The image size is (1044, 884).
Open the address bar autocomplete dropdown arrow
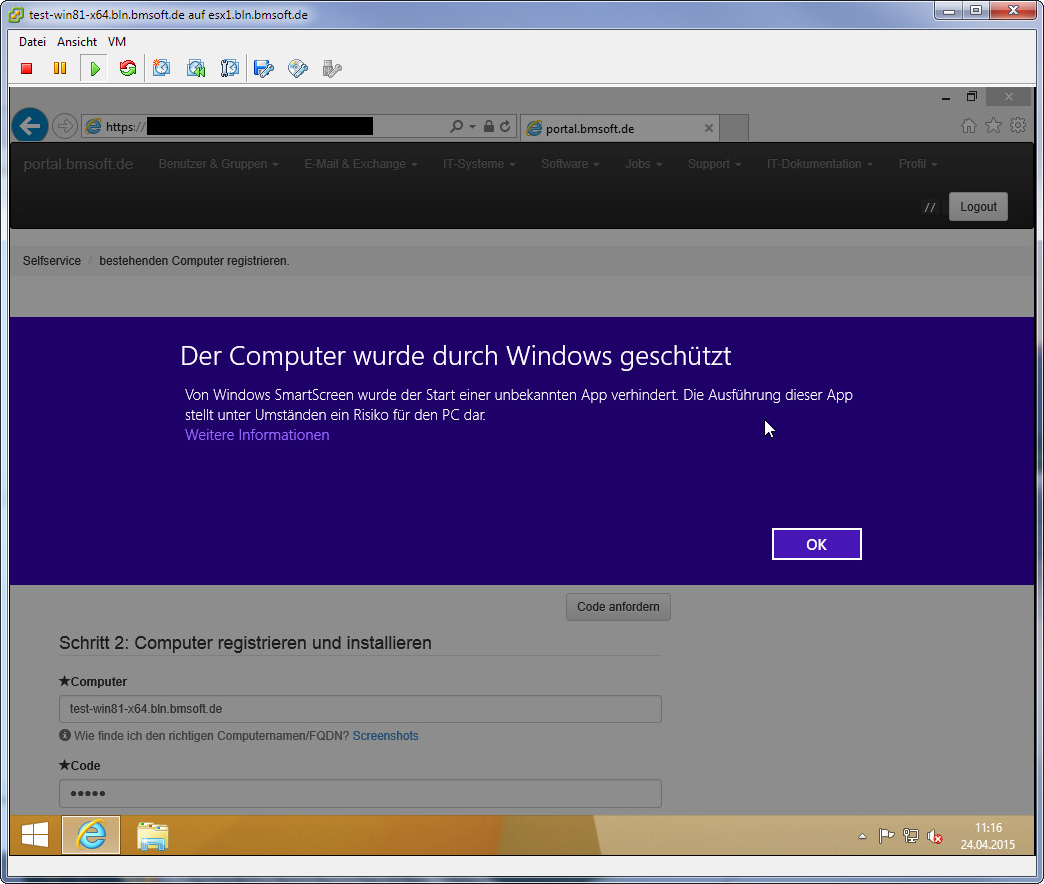[x=472, y=126]
